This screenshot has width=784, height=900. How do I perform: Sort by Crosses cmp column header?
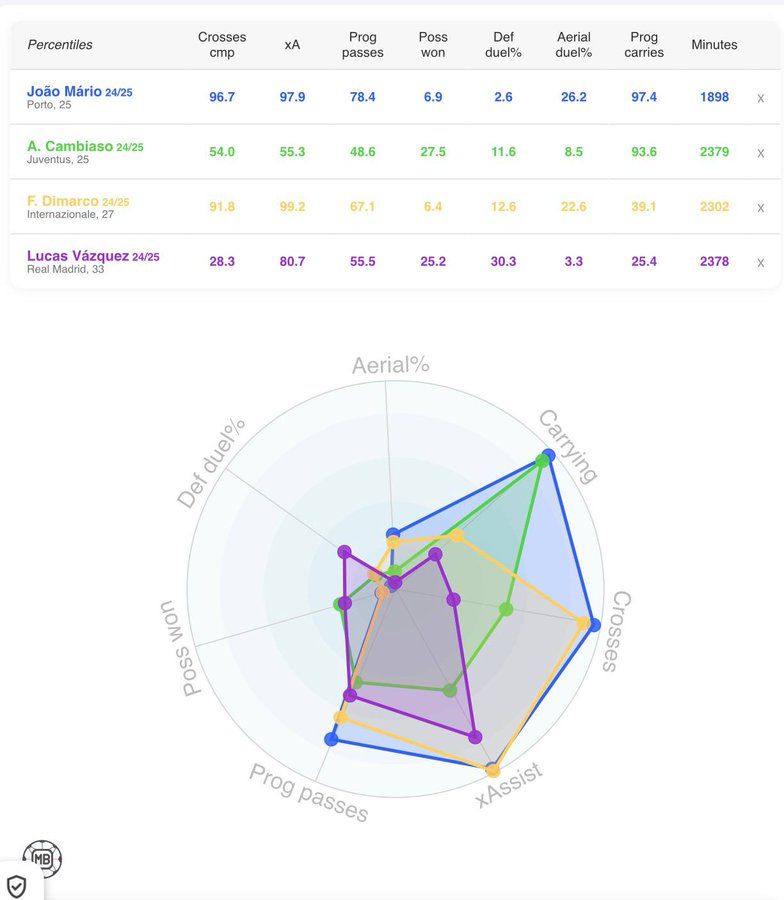pyautogui.click(x=222, y=45)
